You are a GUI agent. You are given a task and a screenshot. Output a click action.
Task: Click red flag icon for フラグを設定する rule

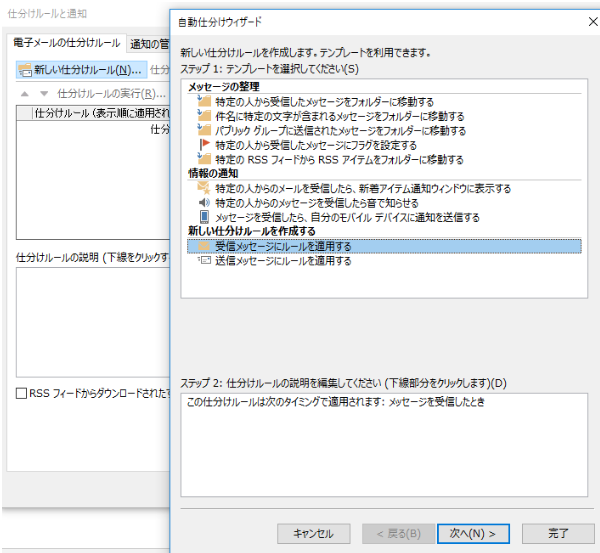(205, 145)
